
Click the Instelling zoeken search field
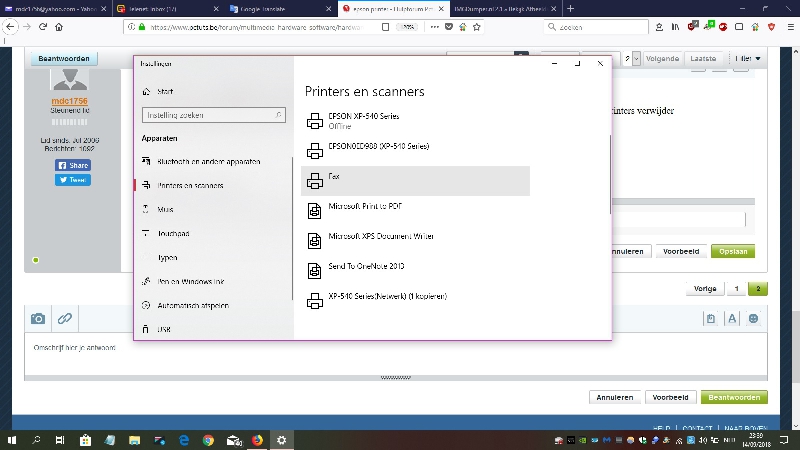coord(213,115)
